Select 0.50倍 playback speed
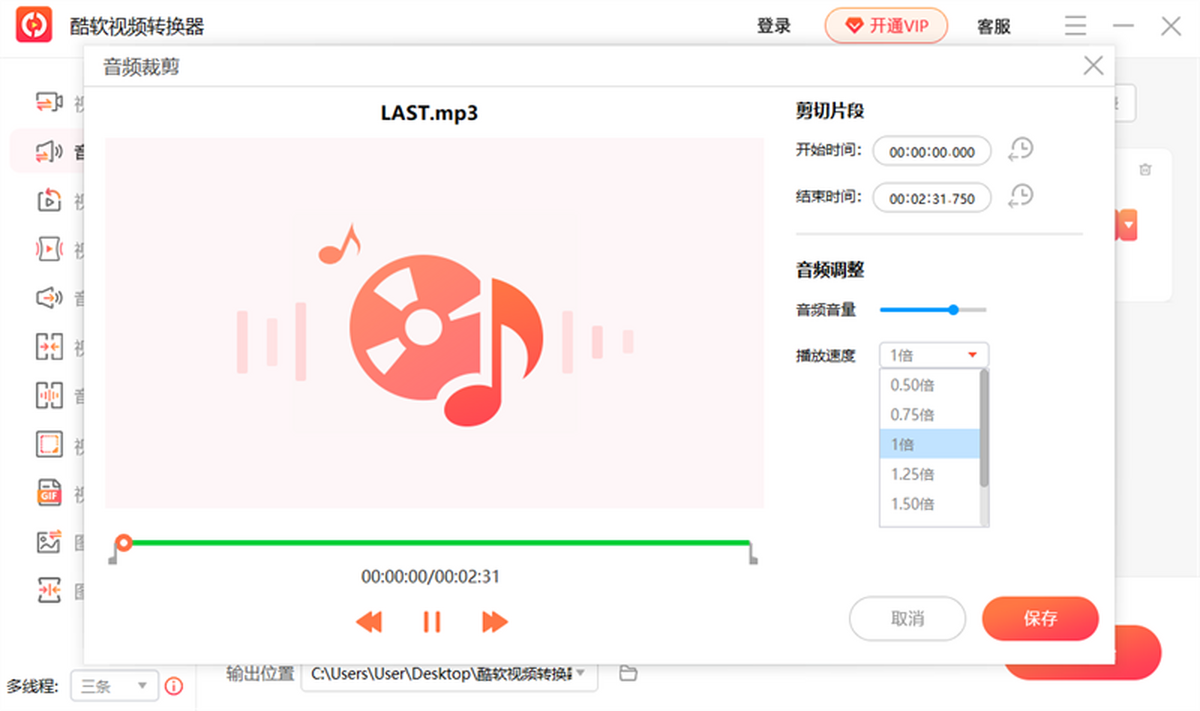Image resolution: width=1200 pixels, height=711 pixels. (912, 385)
